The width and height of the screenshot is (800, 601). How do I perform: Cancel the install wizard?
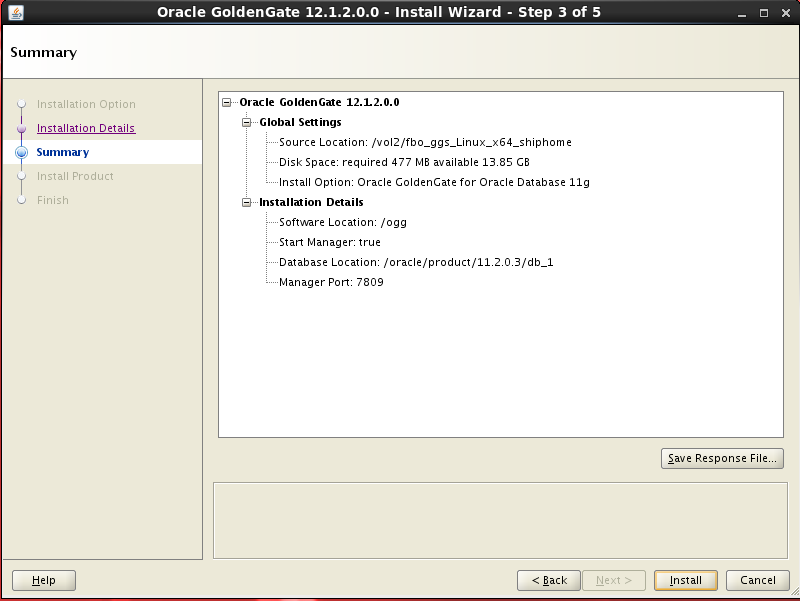pyautogui.click(x=758, y=580)
